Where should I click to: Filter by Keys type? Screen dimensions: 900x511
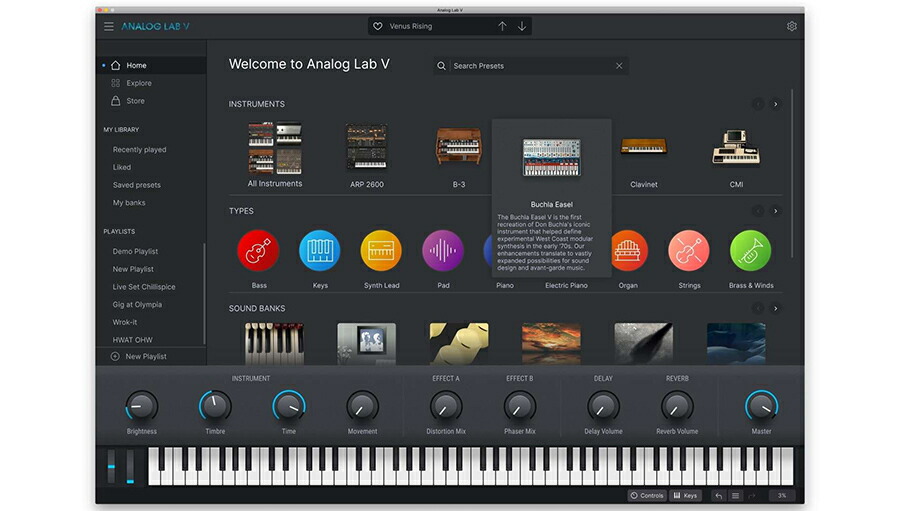(x=320, y=251)
